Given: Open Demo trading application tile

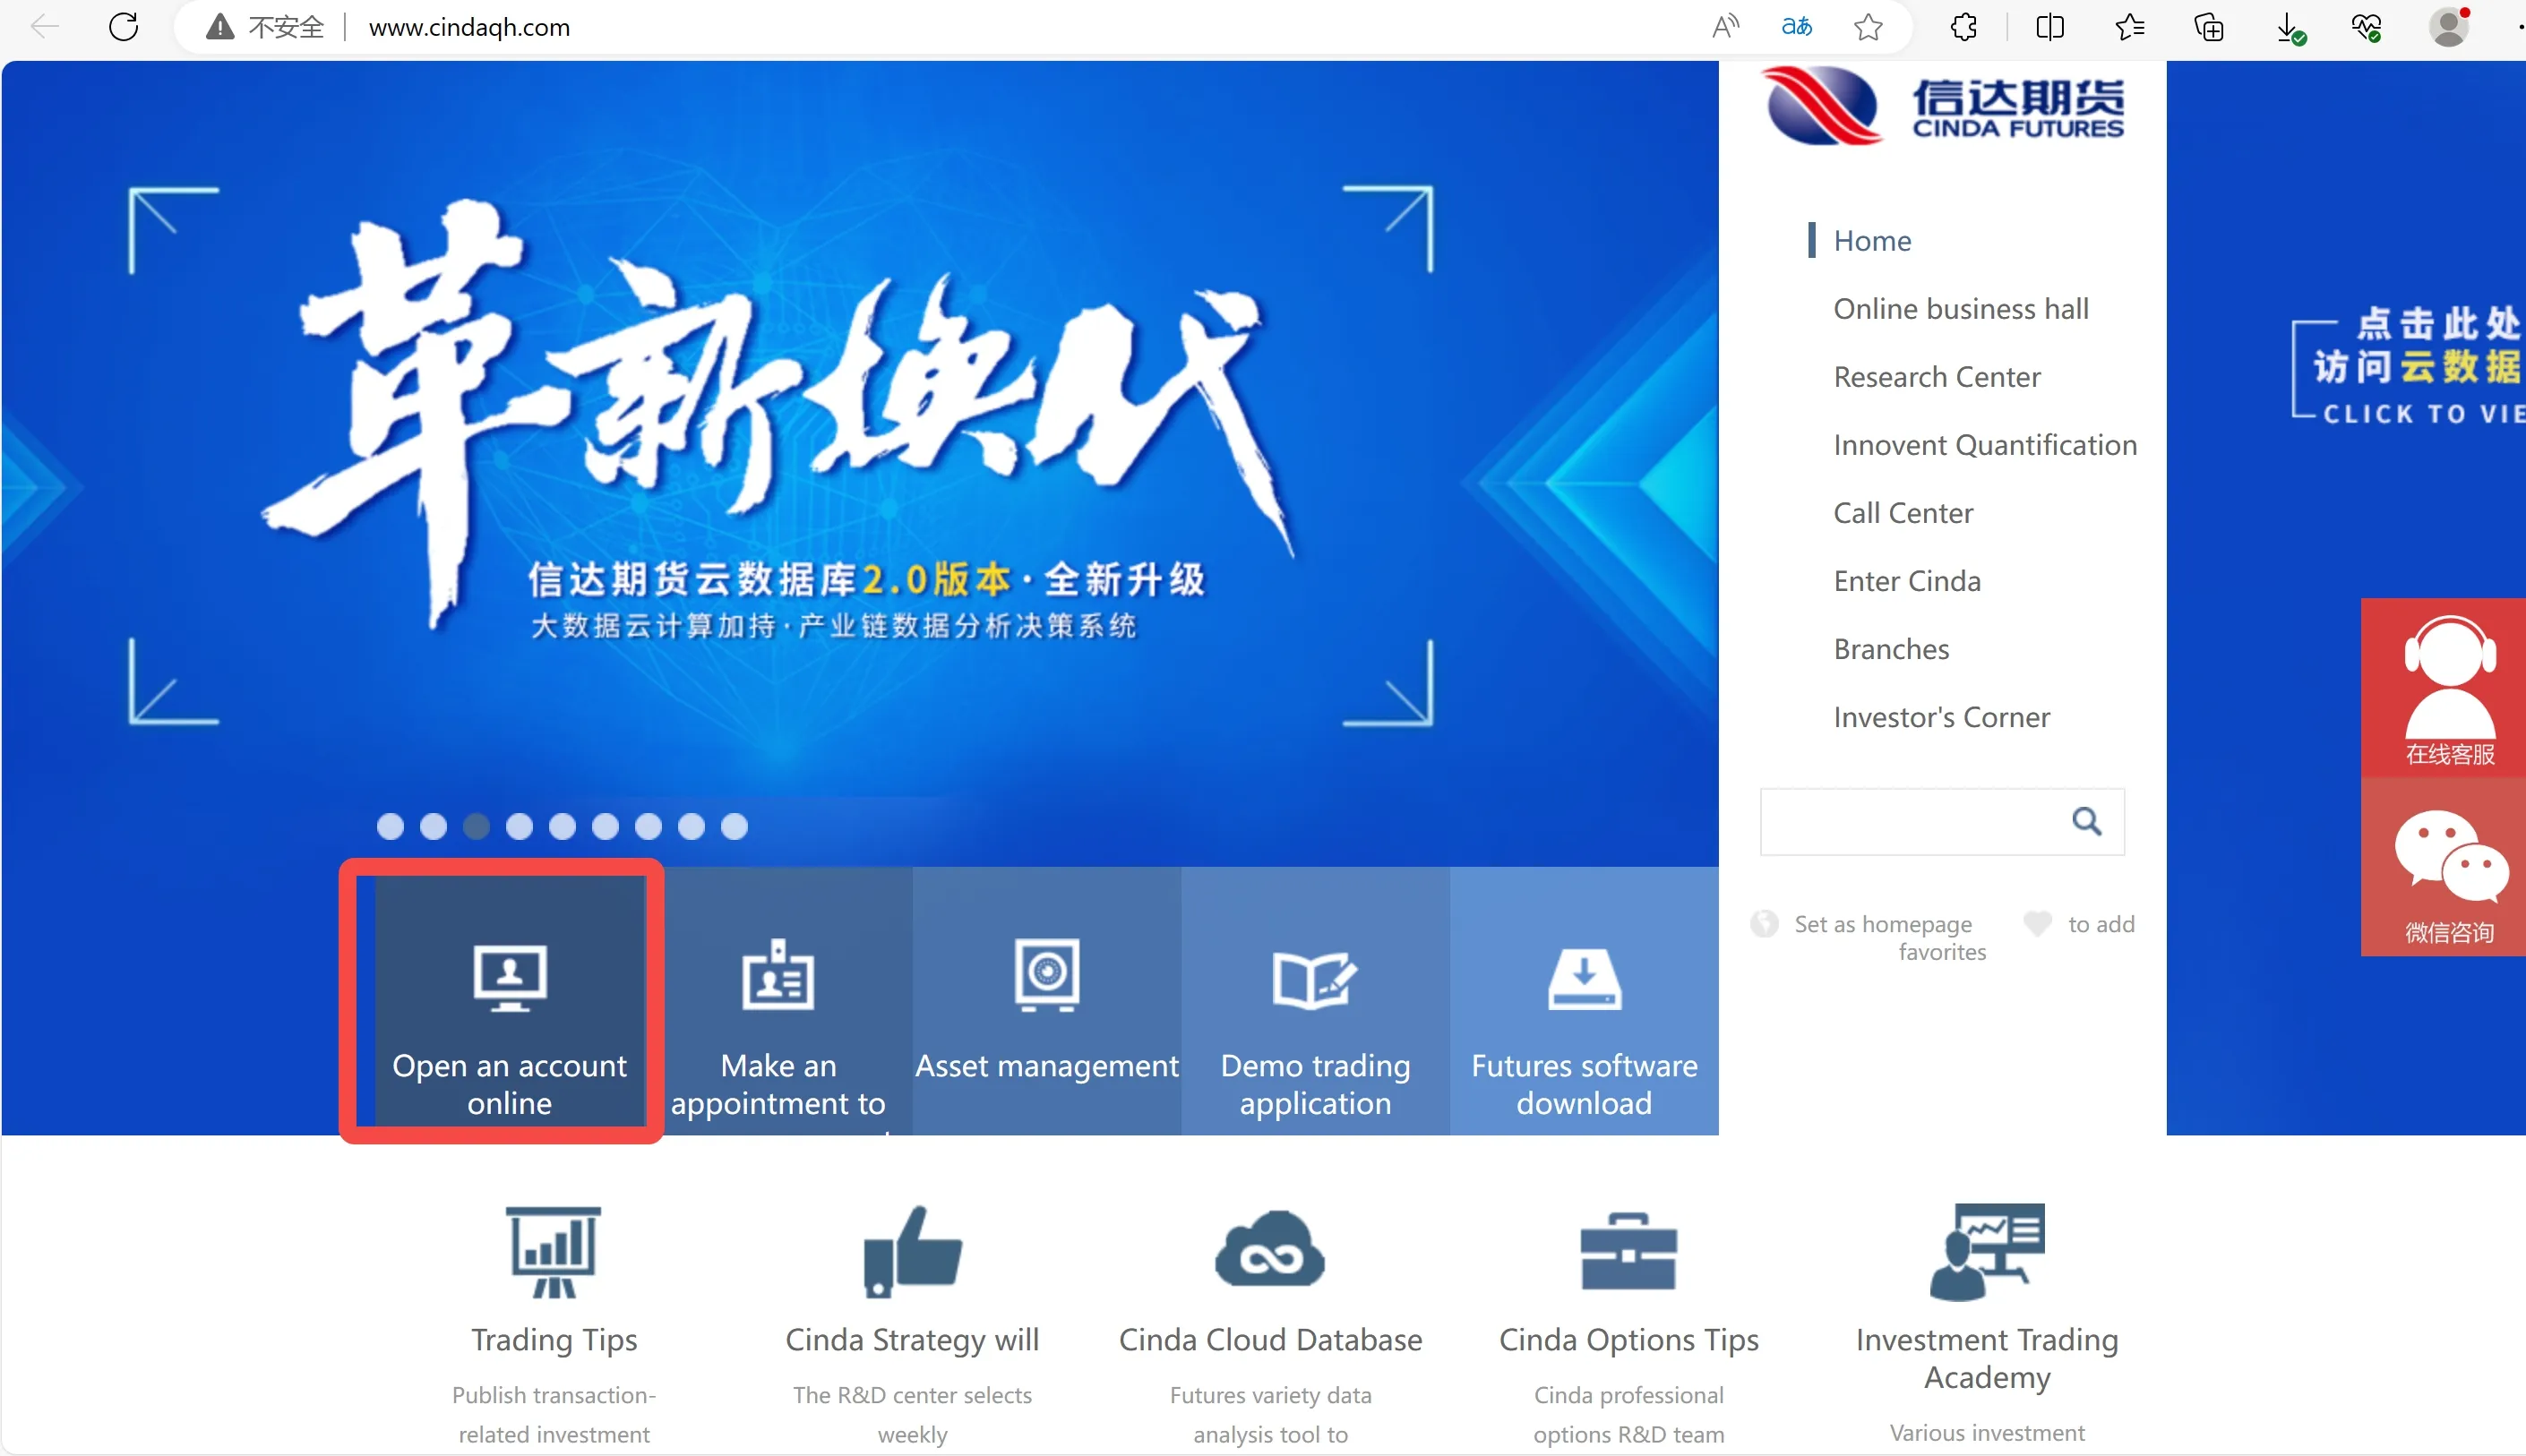Looking at the screenshot, I should point(1316,1001).
